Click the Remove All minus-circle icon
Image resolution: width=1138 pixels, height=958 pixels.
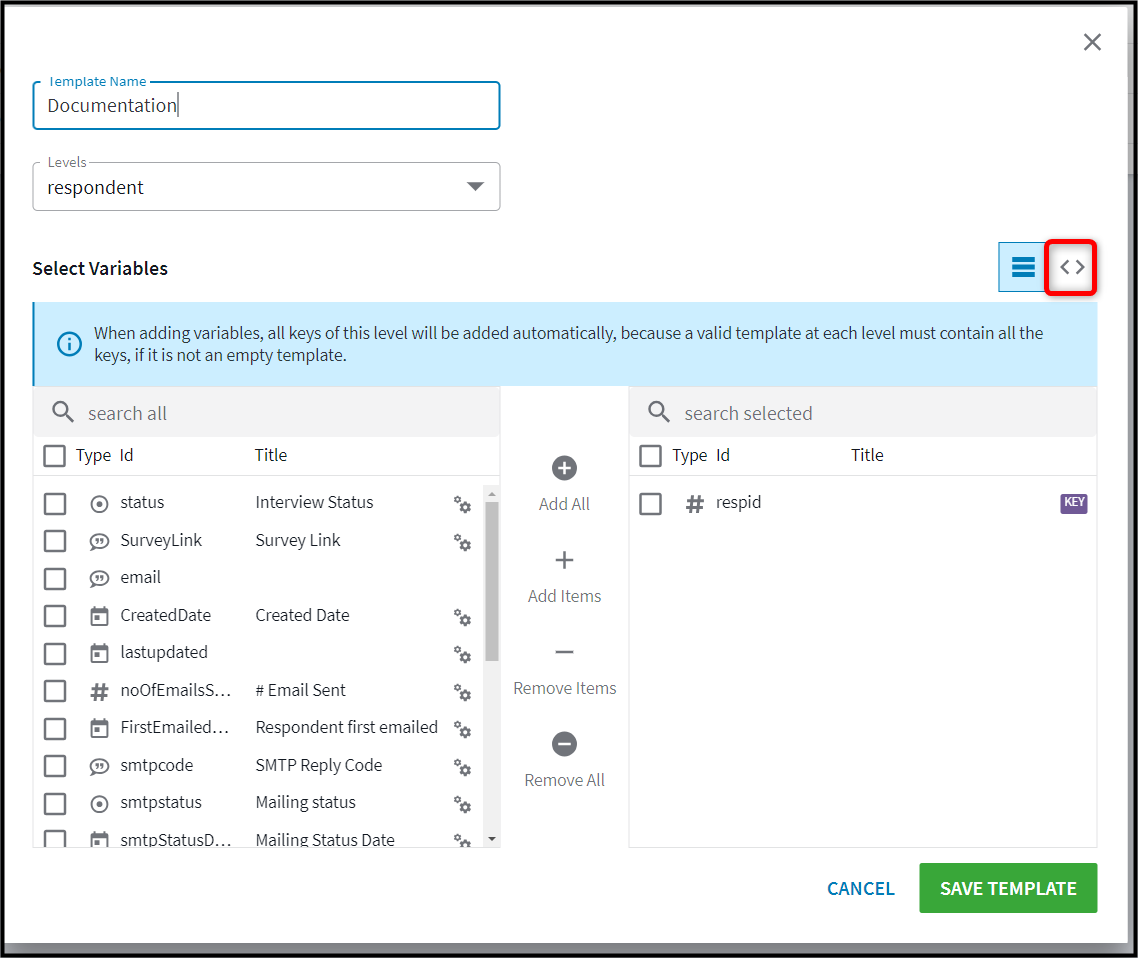(x=564, y=744)
